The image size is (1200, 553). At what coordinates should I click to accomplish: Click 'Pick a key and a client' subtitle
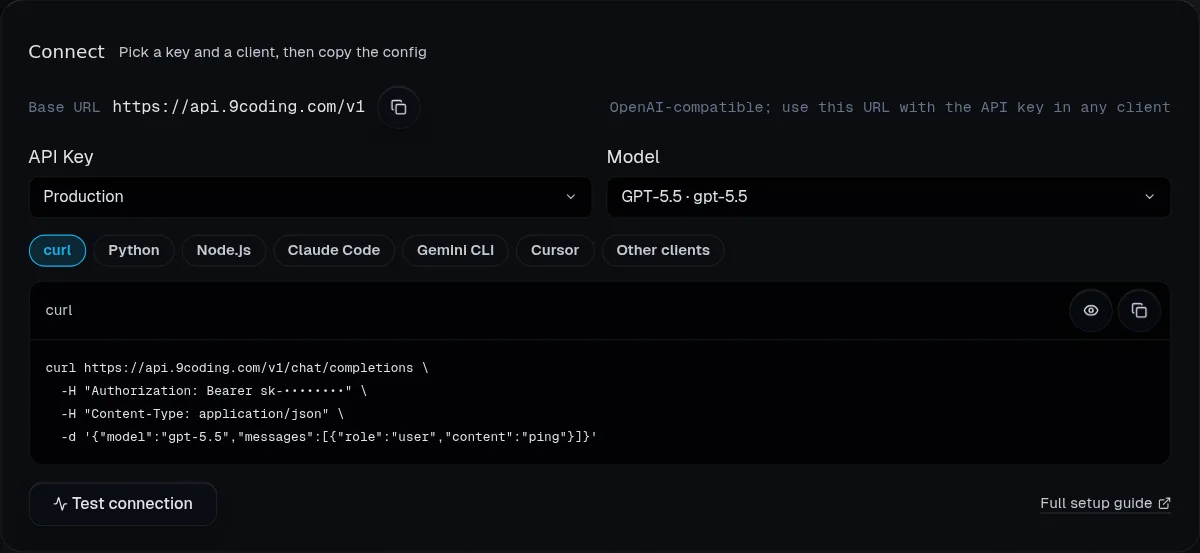coord(273,52)
